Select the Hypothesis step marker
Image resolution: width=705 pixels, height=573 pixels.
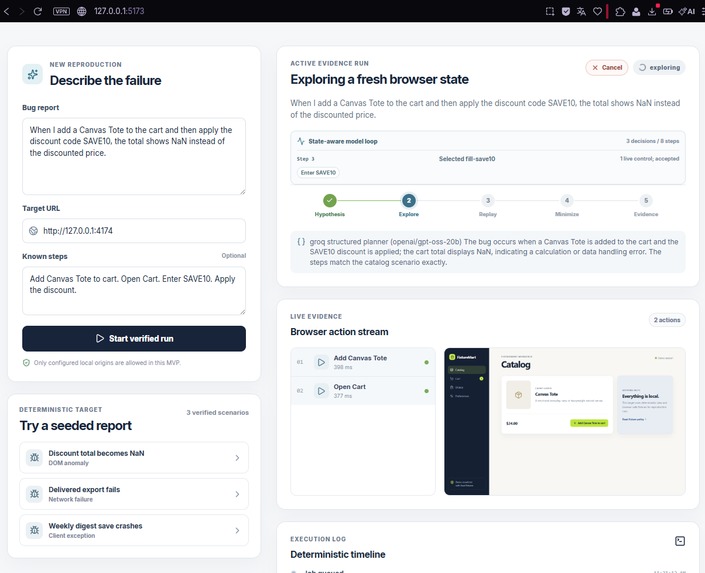click(x=330, y=201)
